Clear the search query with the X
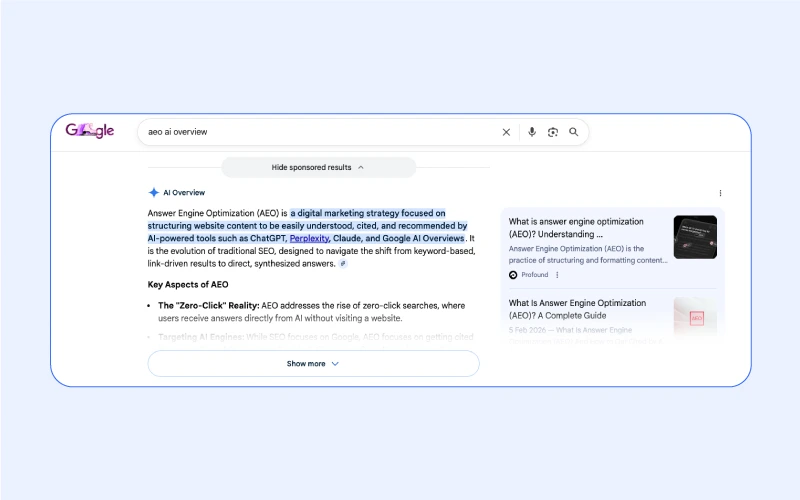 pyautogui.click(x=506, y=132)
